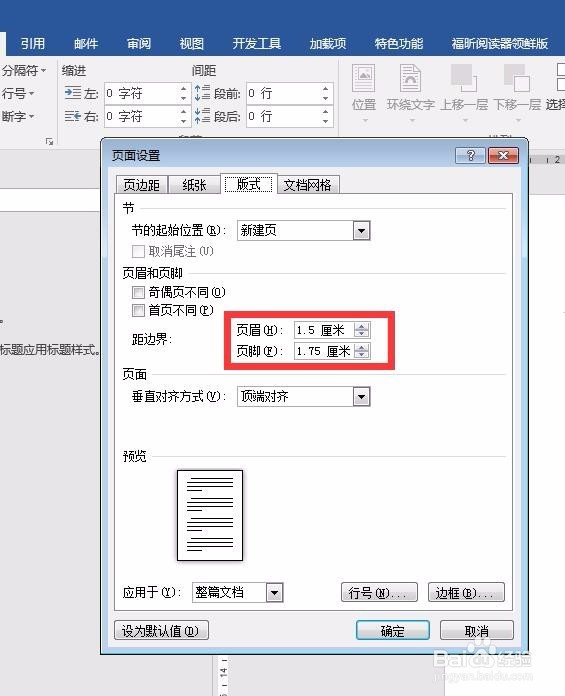Image resolution: width=565 pixels, height=696 pixels.
Task: Open the 引用 ribbon tab
Action: [32, 43]
